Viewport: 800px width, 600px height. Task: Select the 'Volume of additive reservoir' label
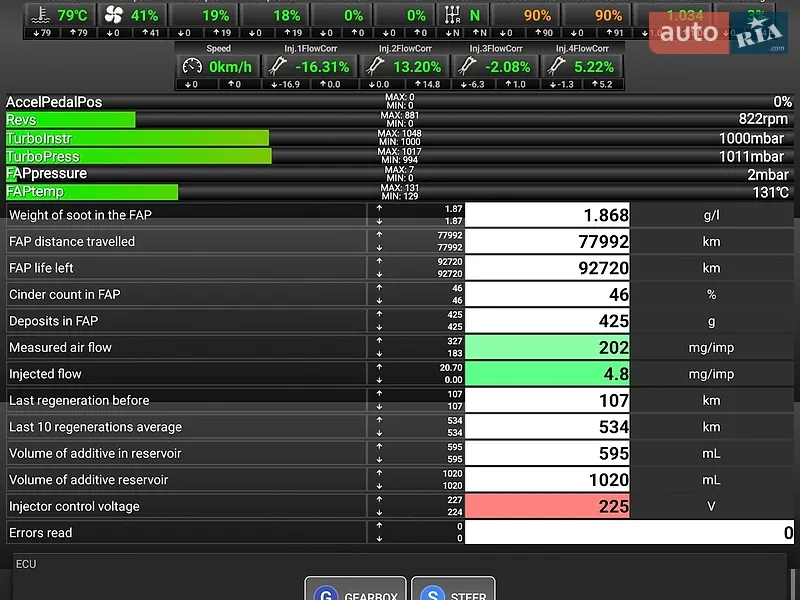[89, 480]
